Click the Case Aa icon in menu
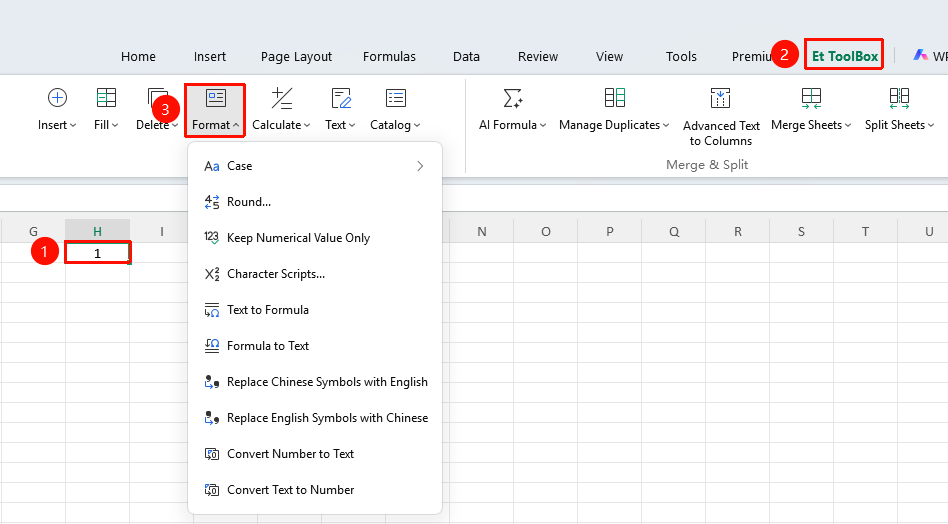This screenshot has height=524, width=948. (x=212, y=166)
